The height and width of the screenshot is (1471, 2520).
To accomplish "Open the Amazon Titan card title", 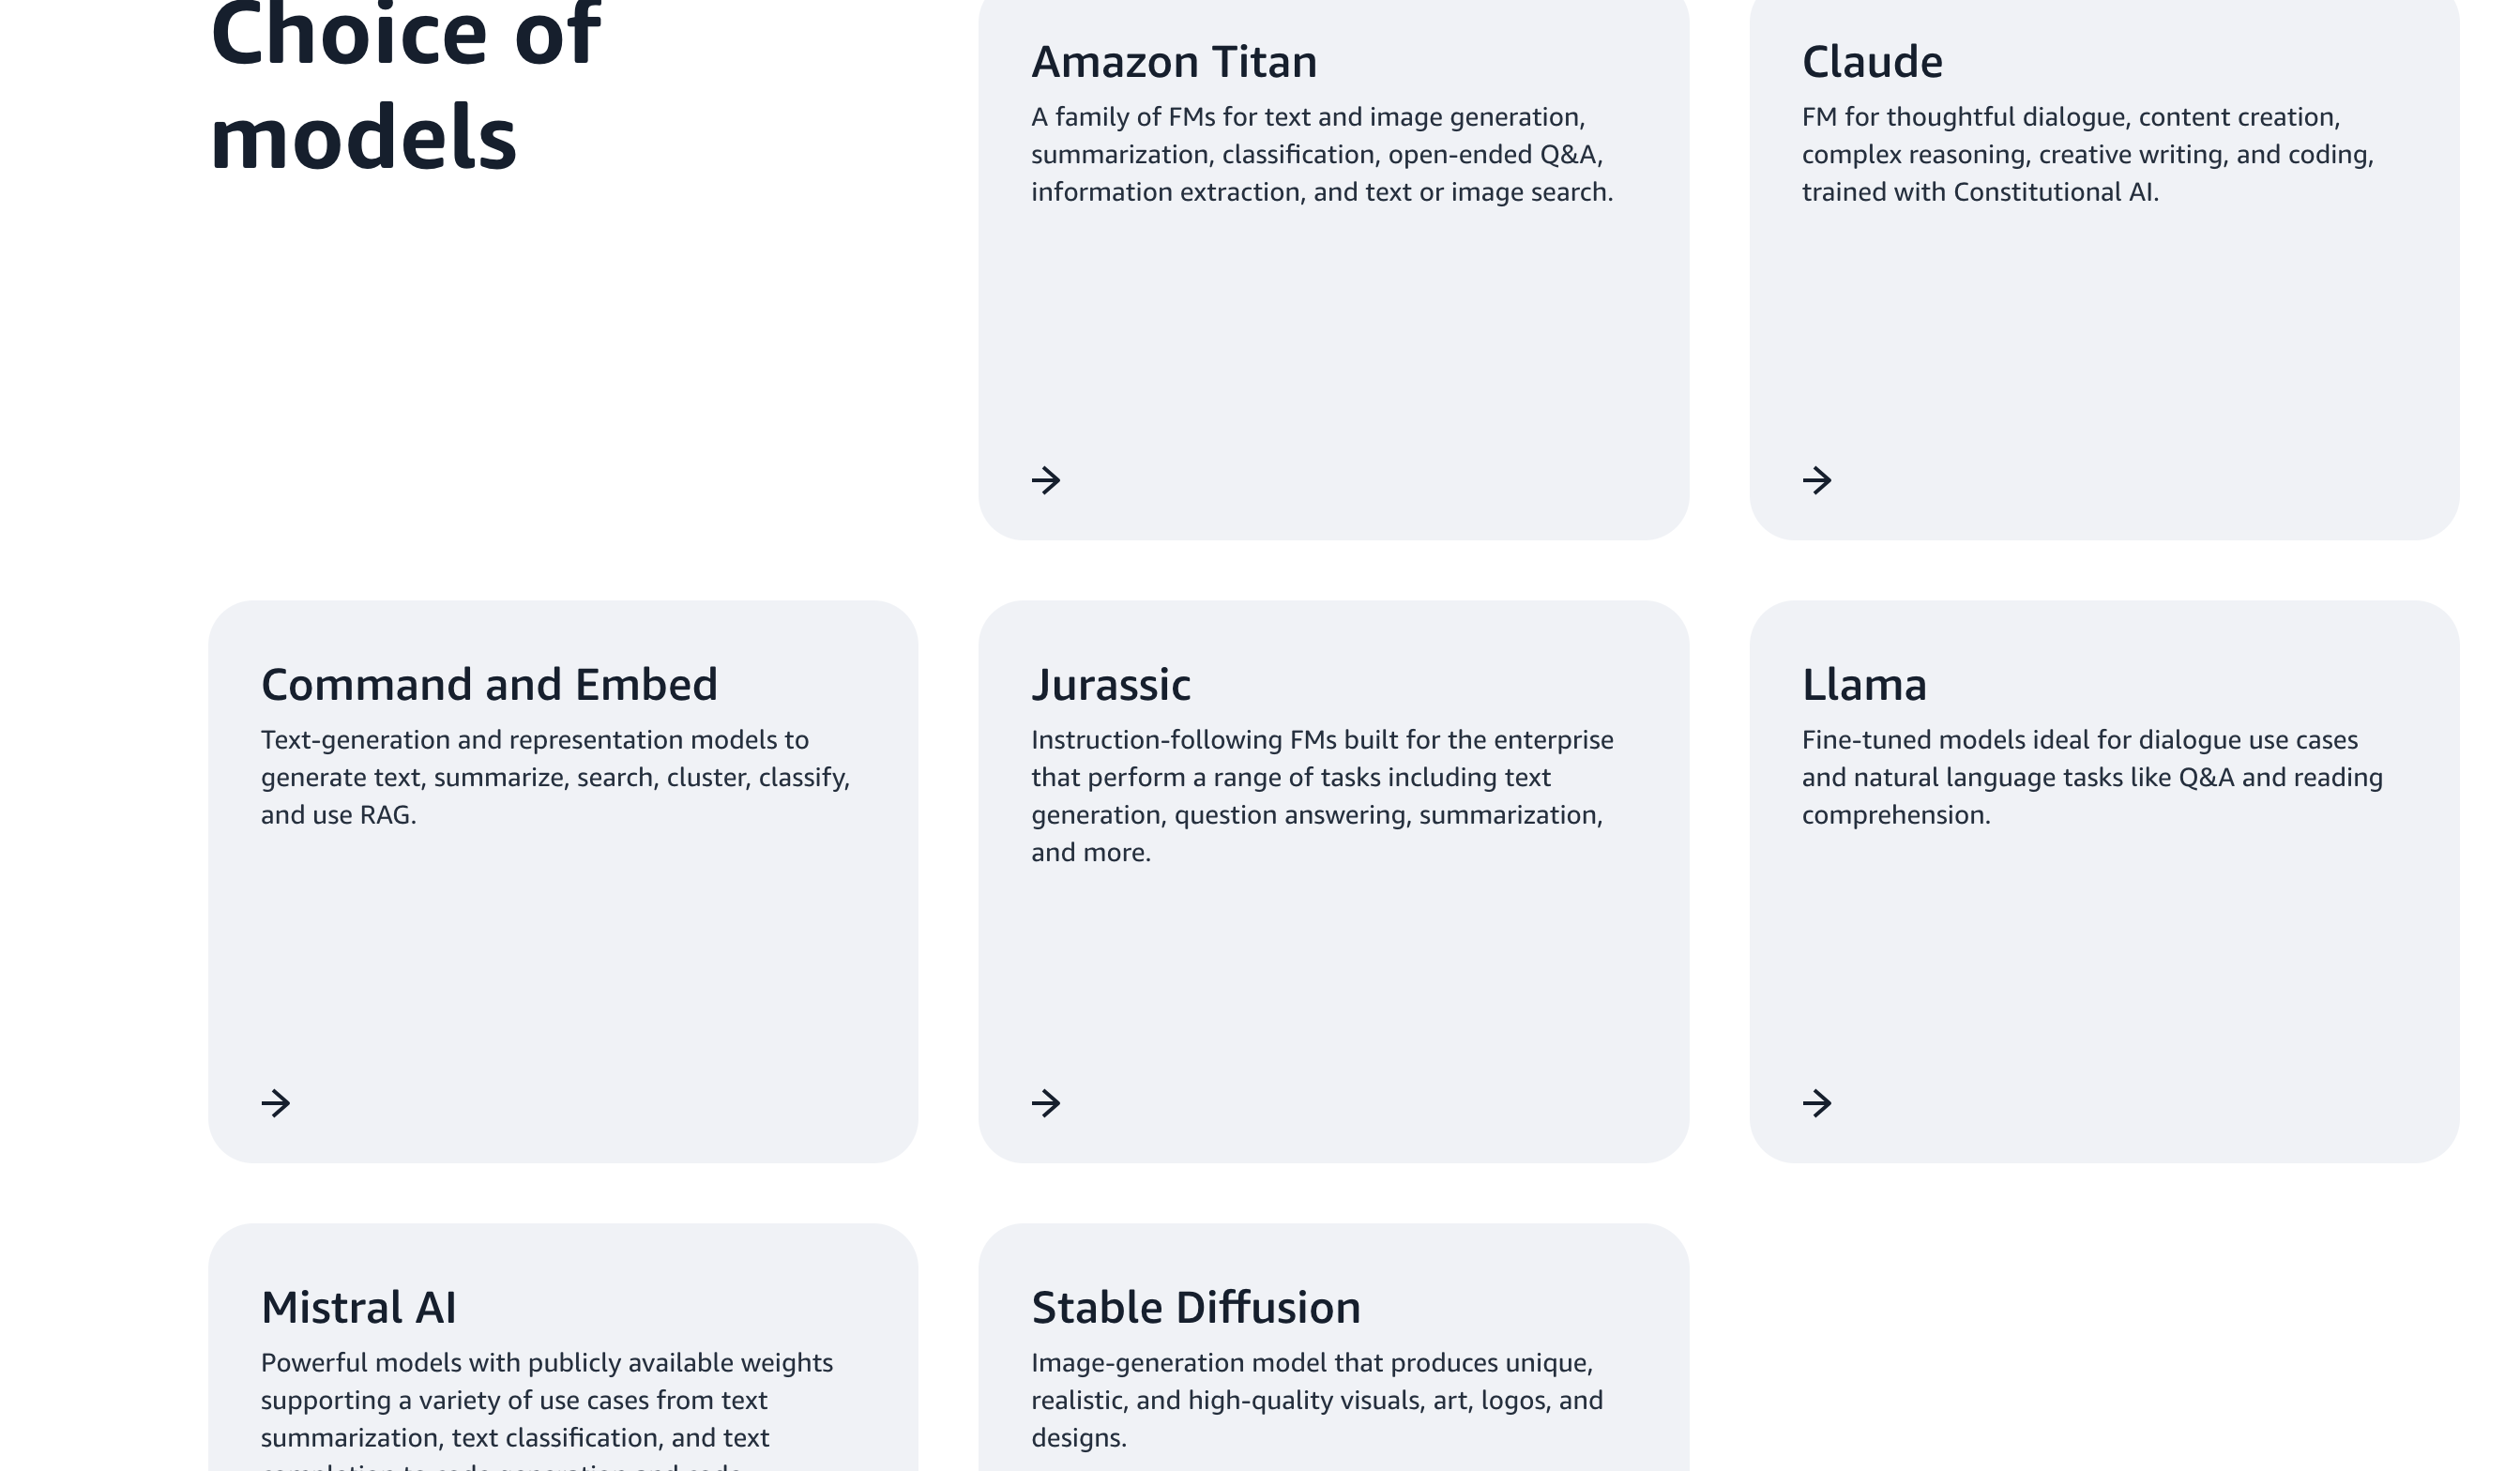I will (x=1174, y=62).
